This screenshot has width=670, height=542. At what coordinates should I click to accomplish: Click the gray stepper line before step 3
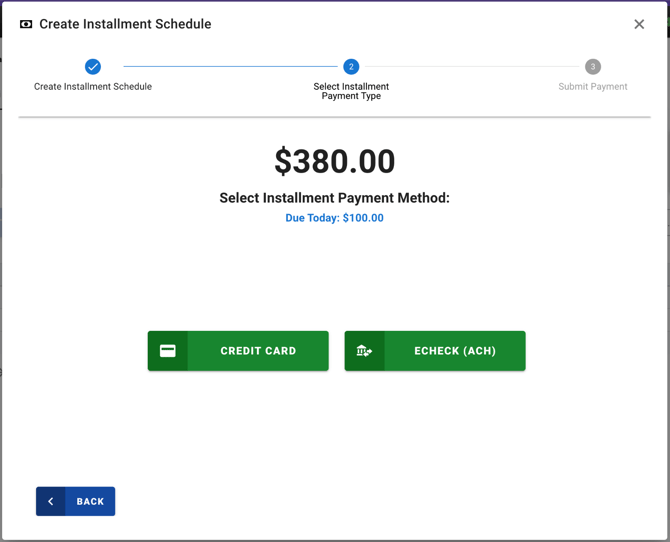[x=472, y=67]
